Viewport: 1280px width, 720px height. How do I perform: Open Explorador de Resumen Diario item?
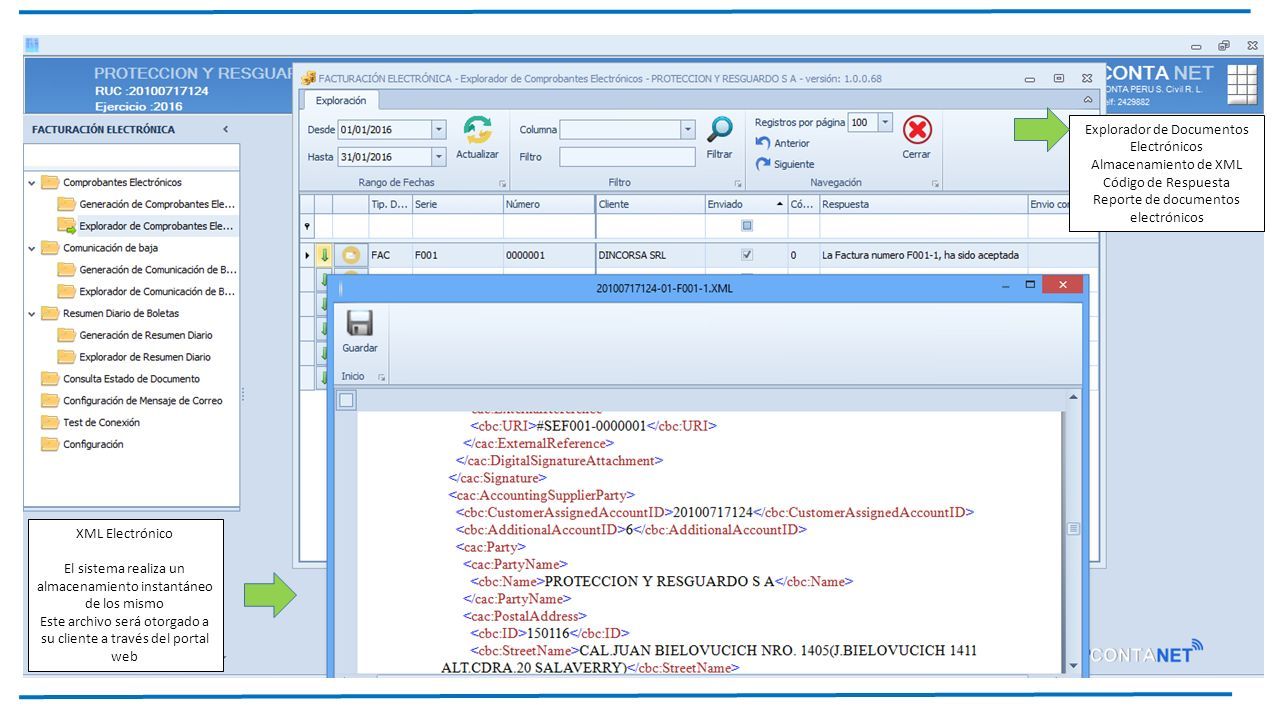click(x=145, y=357)
